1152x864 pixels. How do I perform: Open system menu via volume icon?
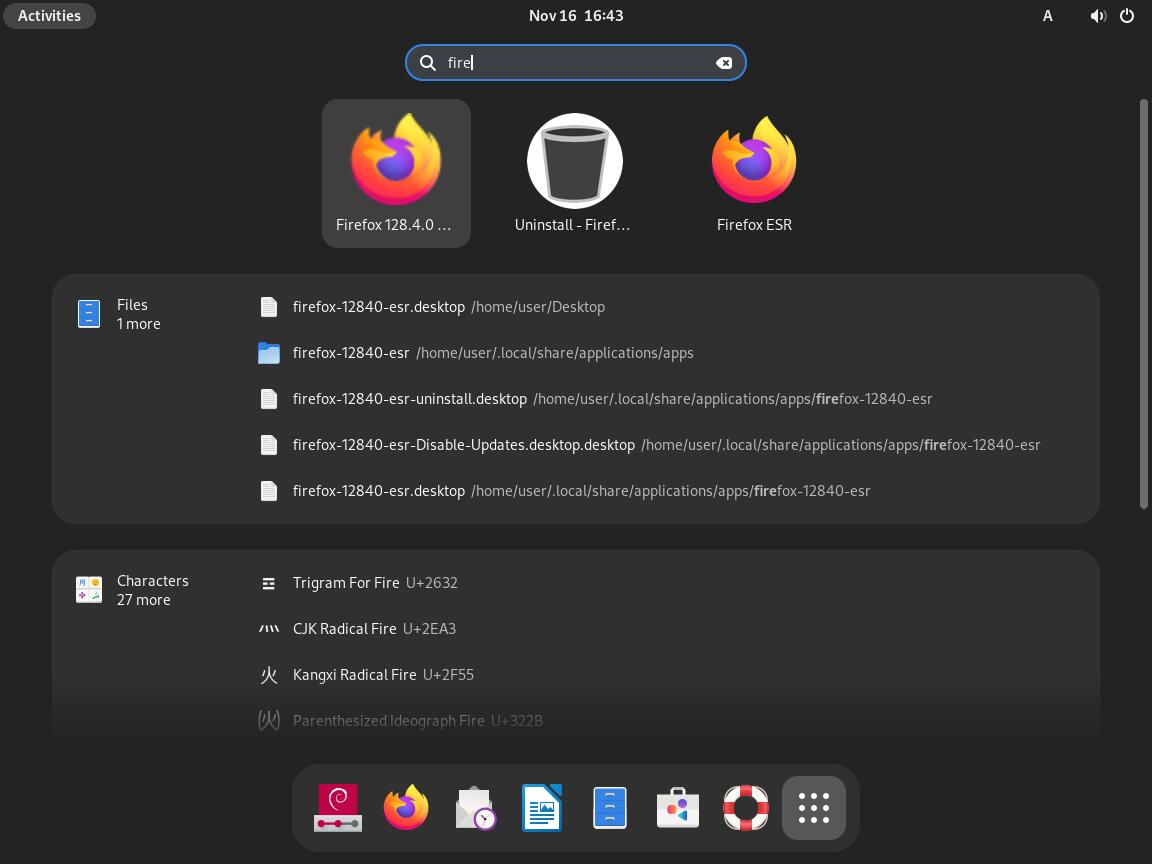[x=1098, y=15]
